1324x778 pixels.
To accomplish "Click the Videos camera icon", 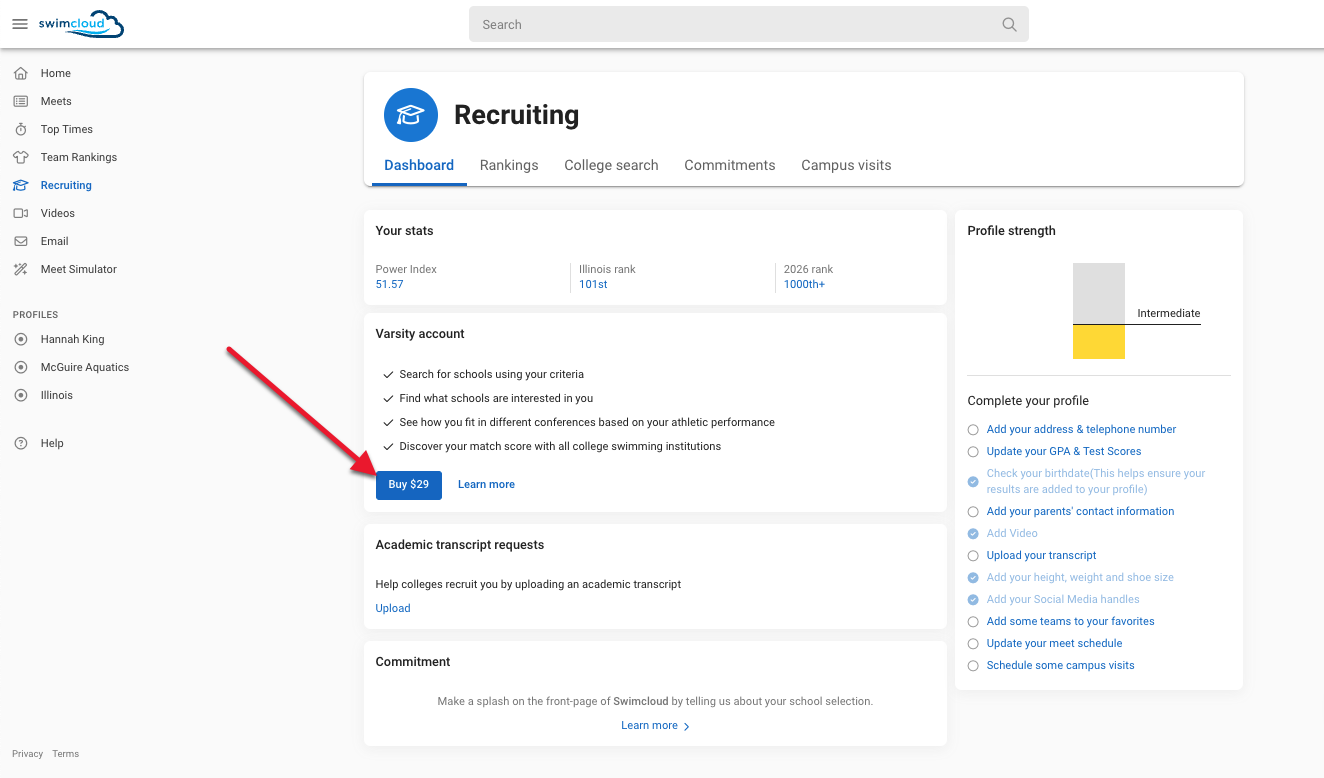I will coord(21,213).
